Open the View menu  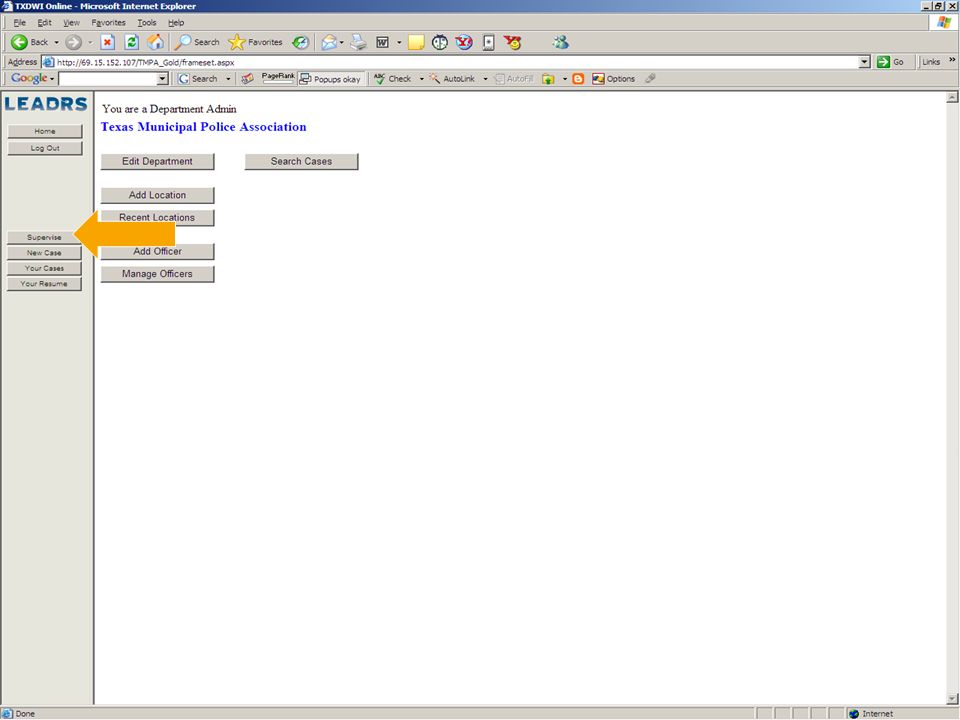pos(72,23)
